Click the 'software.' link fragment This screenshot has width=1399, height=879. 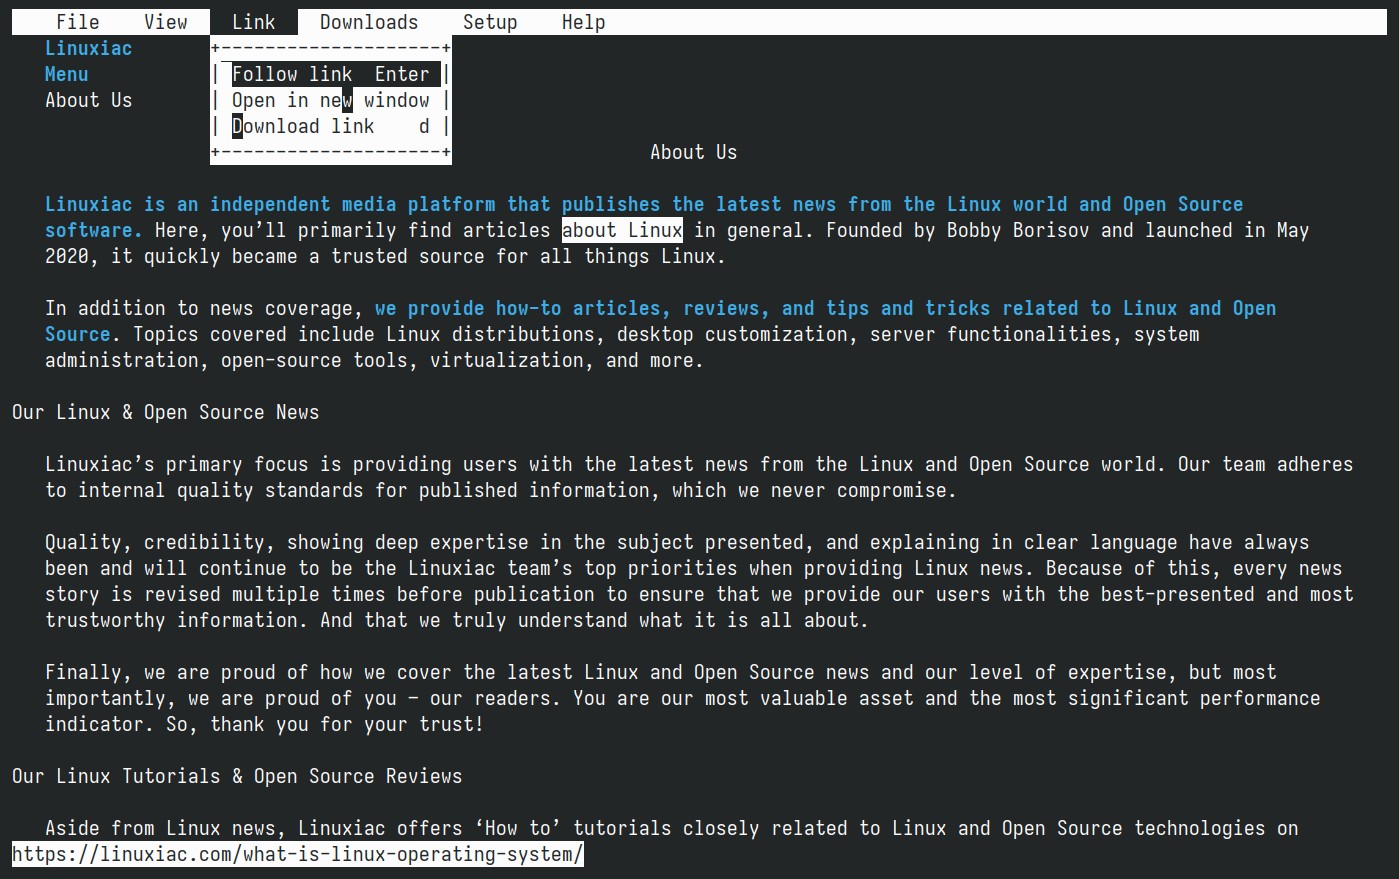point(93,230)
